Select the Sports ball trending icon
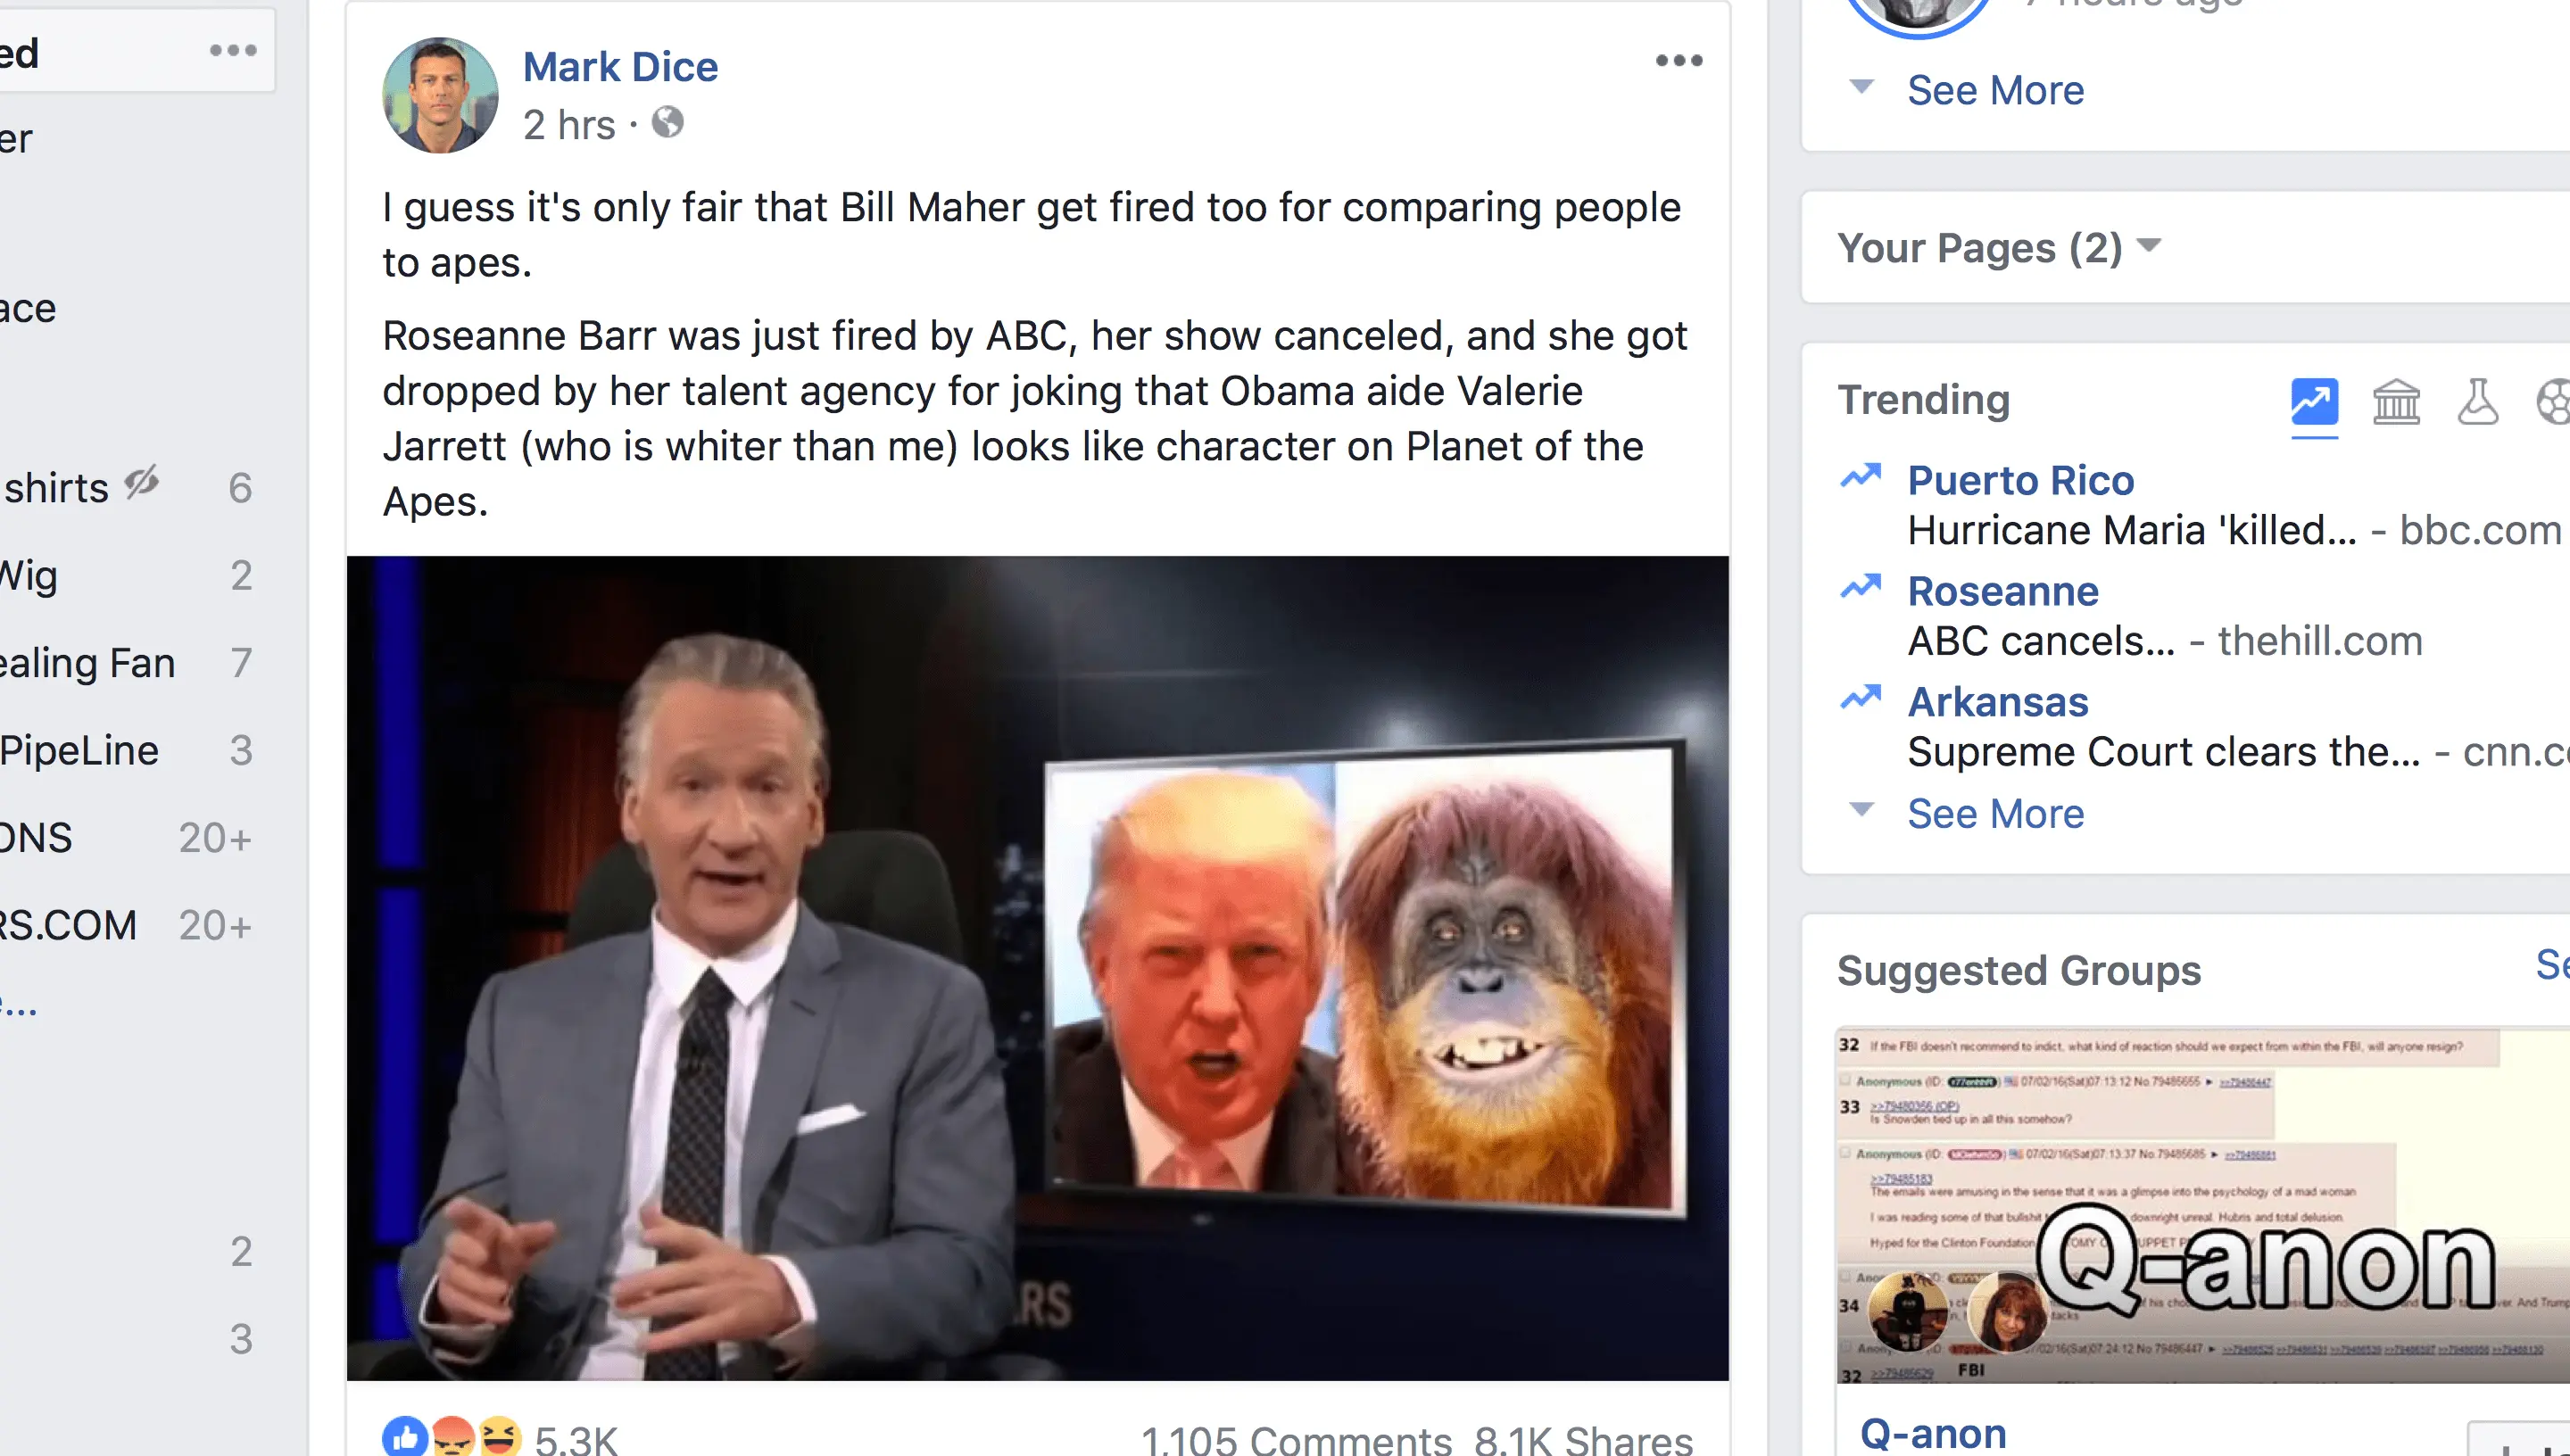The height and width of the screenshot is (1456, 2570). coord(2553,402)
